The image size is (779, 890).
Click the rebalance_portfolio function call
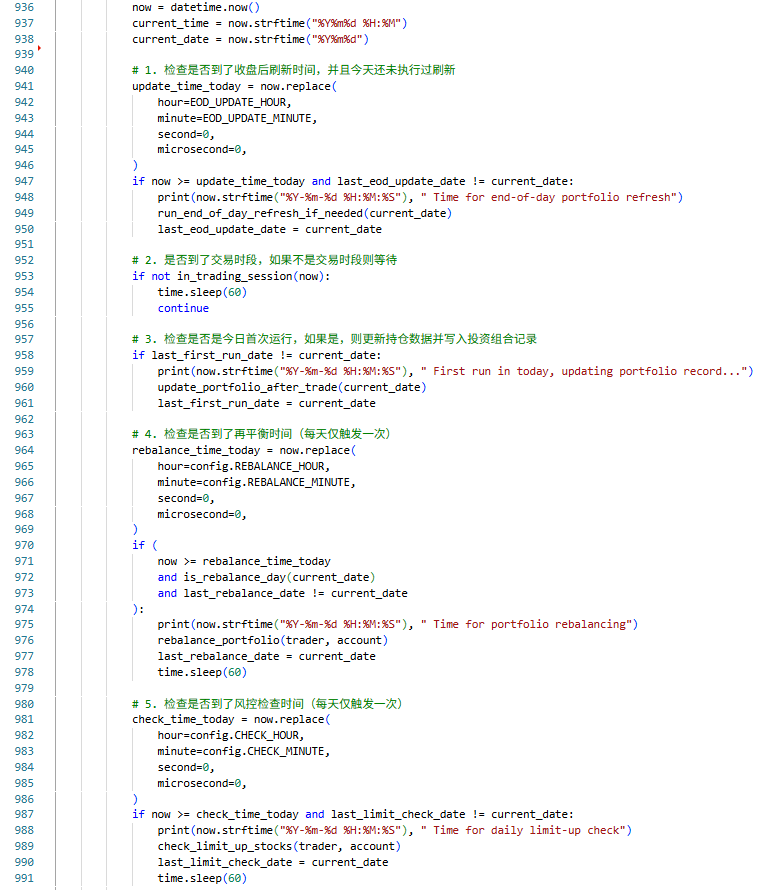click(218, 640)
